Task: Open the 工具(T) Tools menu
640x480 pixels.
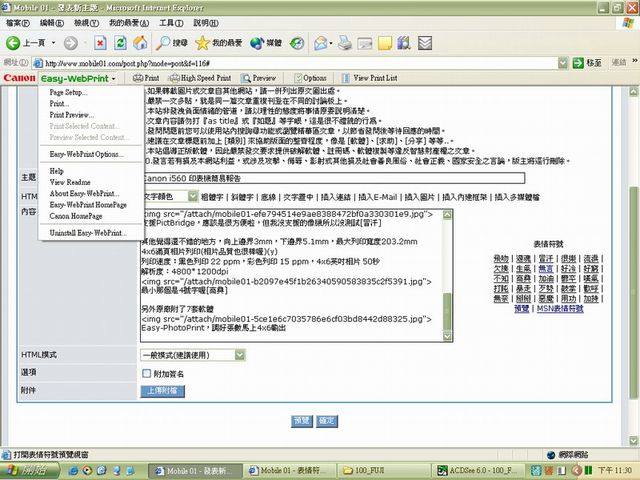Action: coord(171,23)
